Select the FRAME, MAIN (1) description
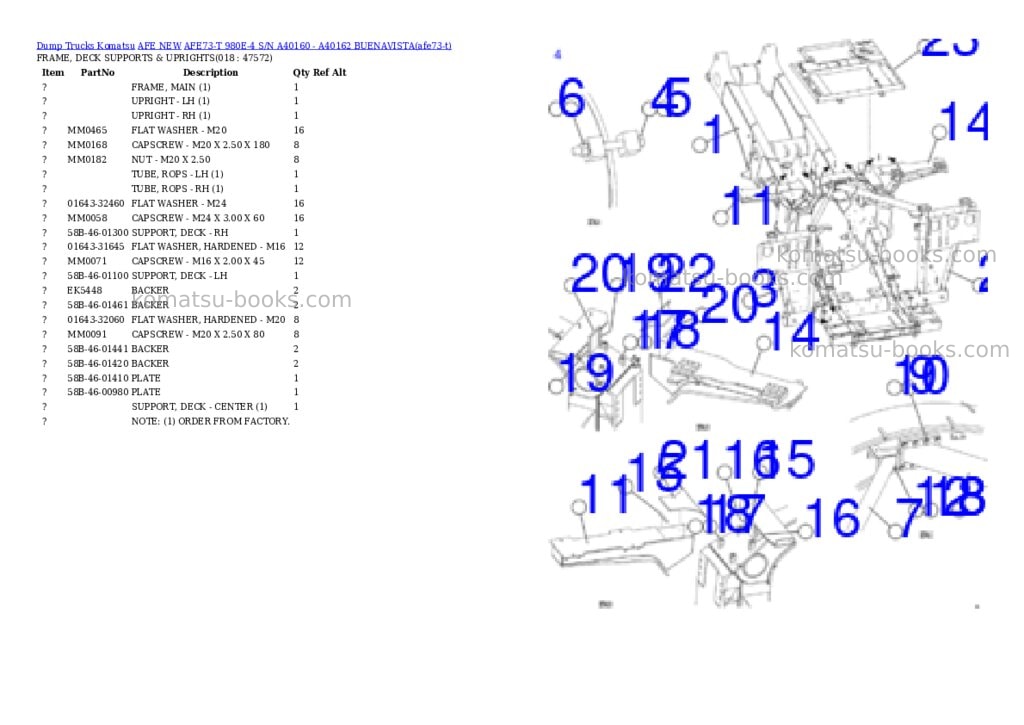The width and height of the screenshot is (1024, 725). [x=170, y=87]
